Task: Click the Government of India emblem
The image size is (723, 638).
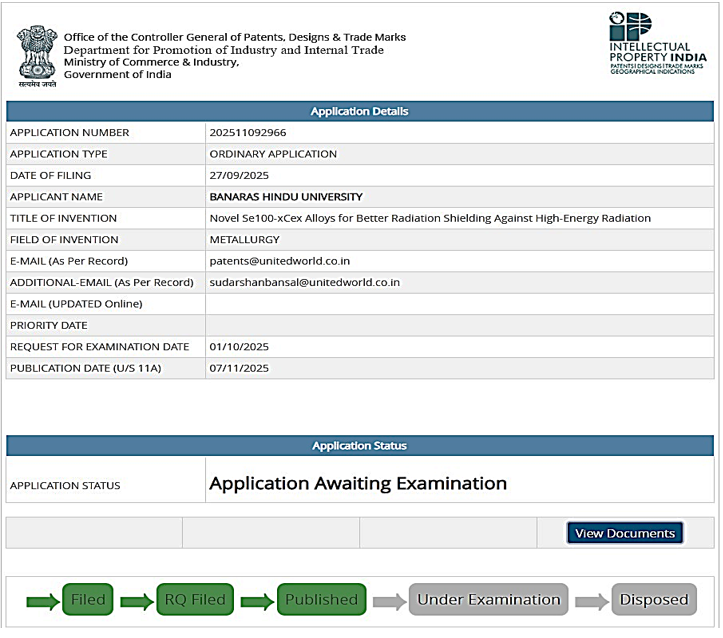Action: click(36, 56)
